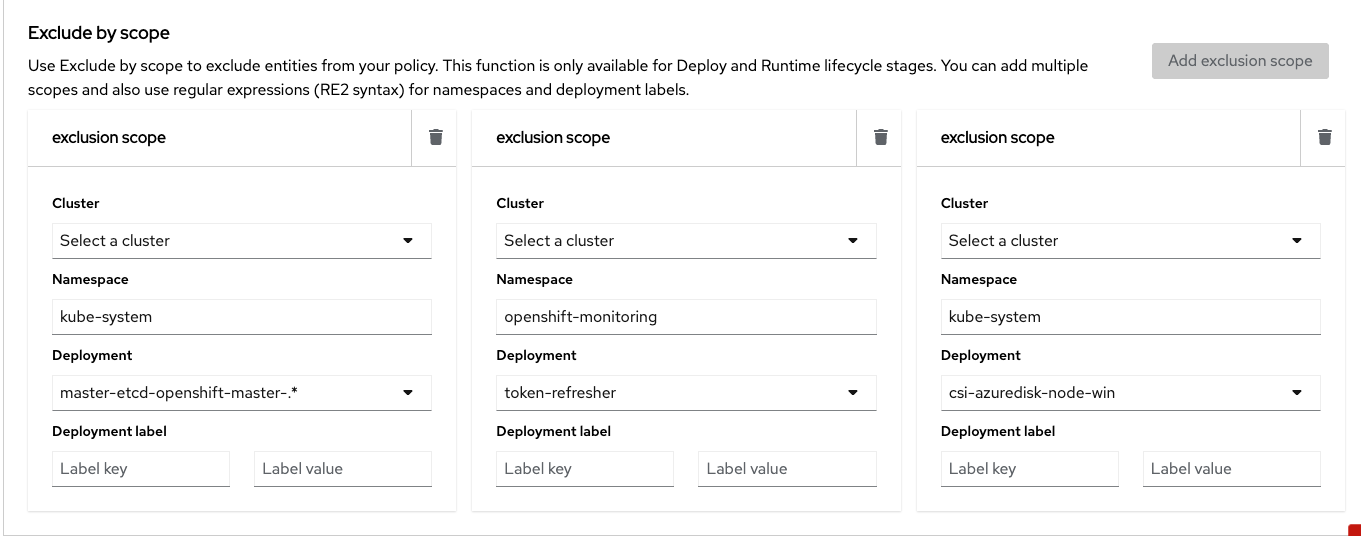Expand the token-refresher deployment dropdown
The height and width of the screenshot is (536, 1361).
click(x=685, y=393)
